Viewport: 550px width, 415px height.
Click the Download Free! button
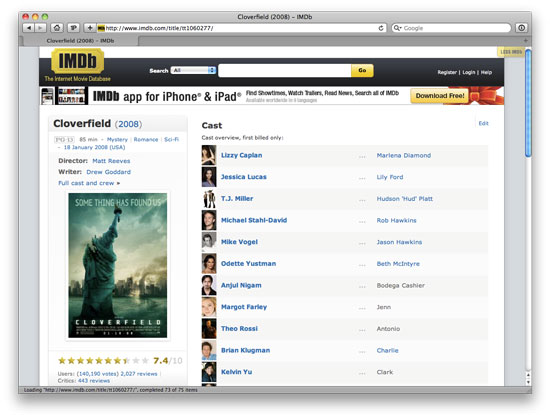pyautogui.click(x=440, y=95)
